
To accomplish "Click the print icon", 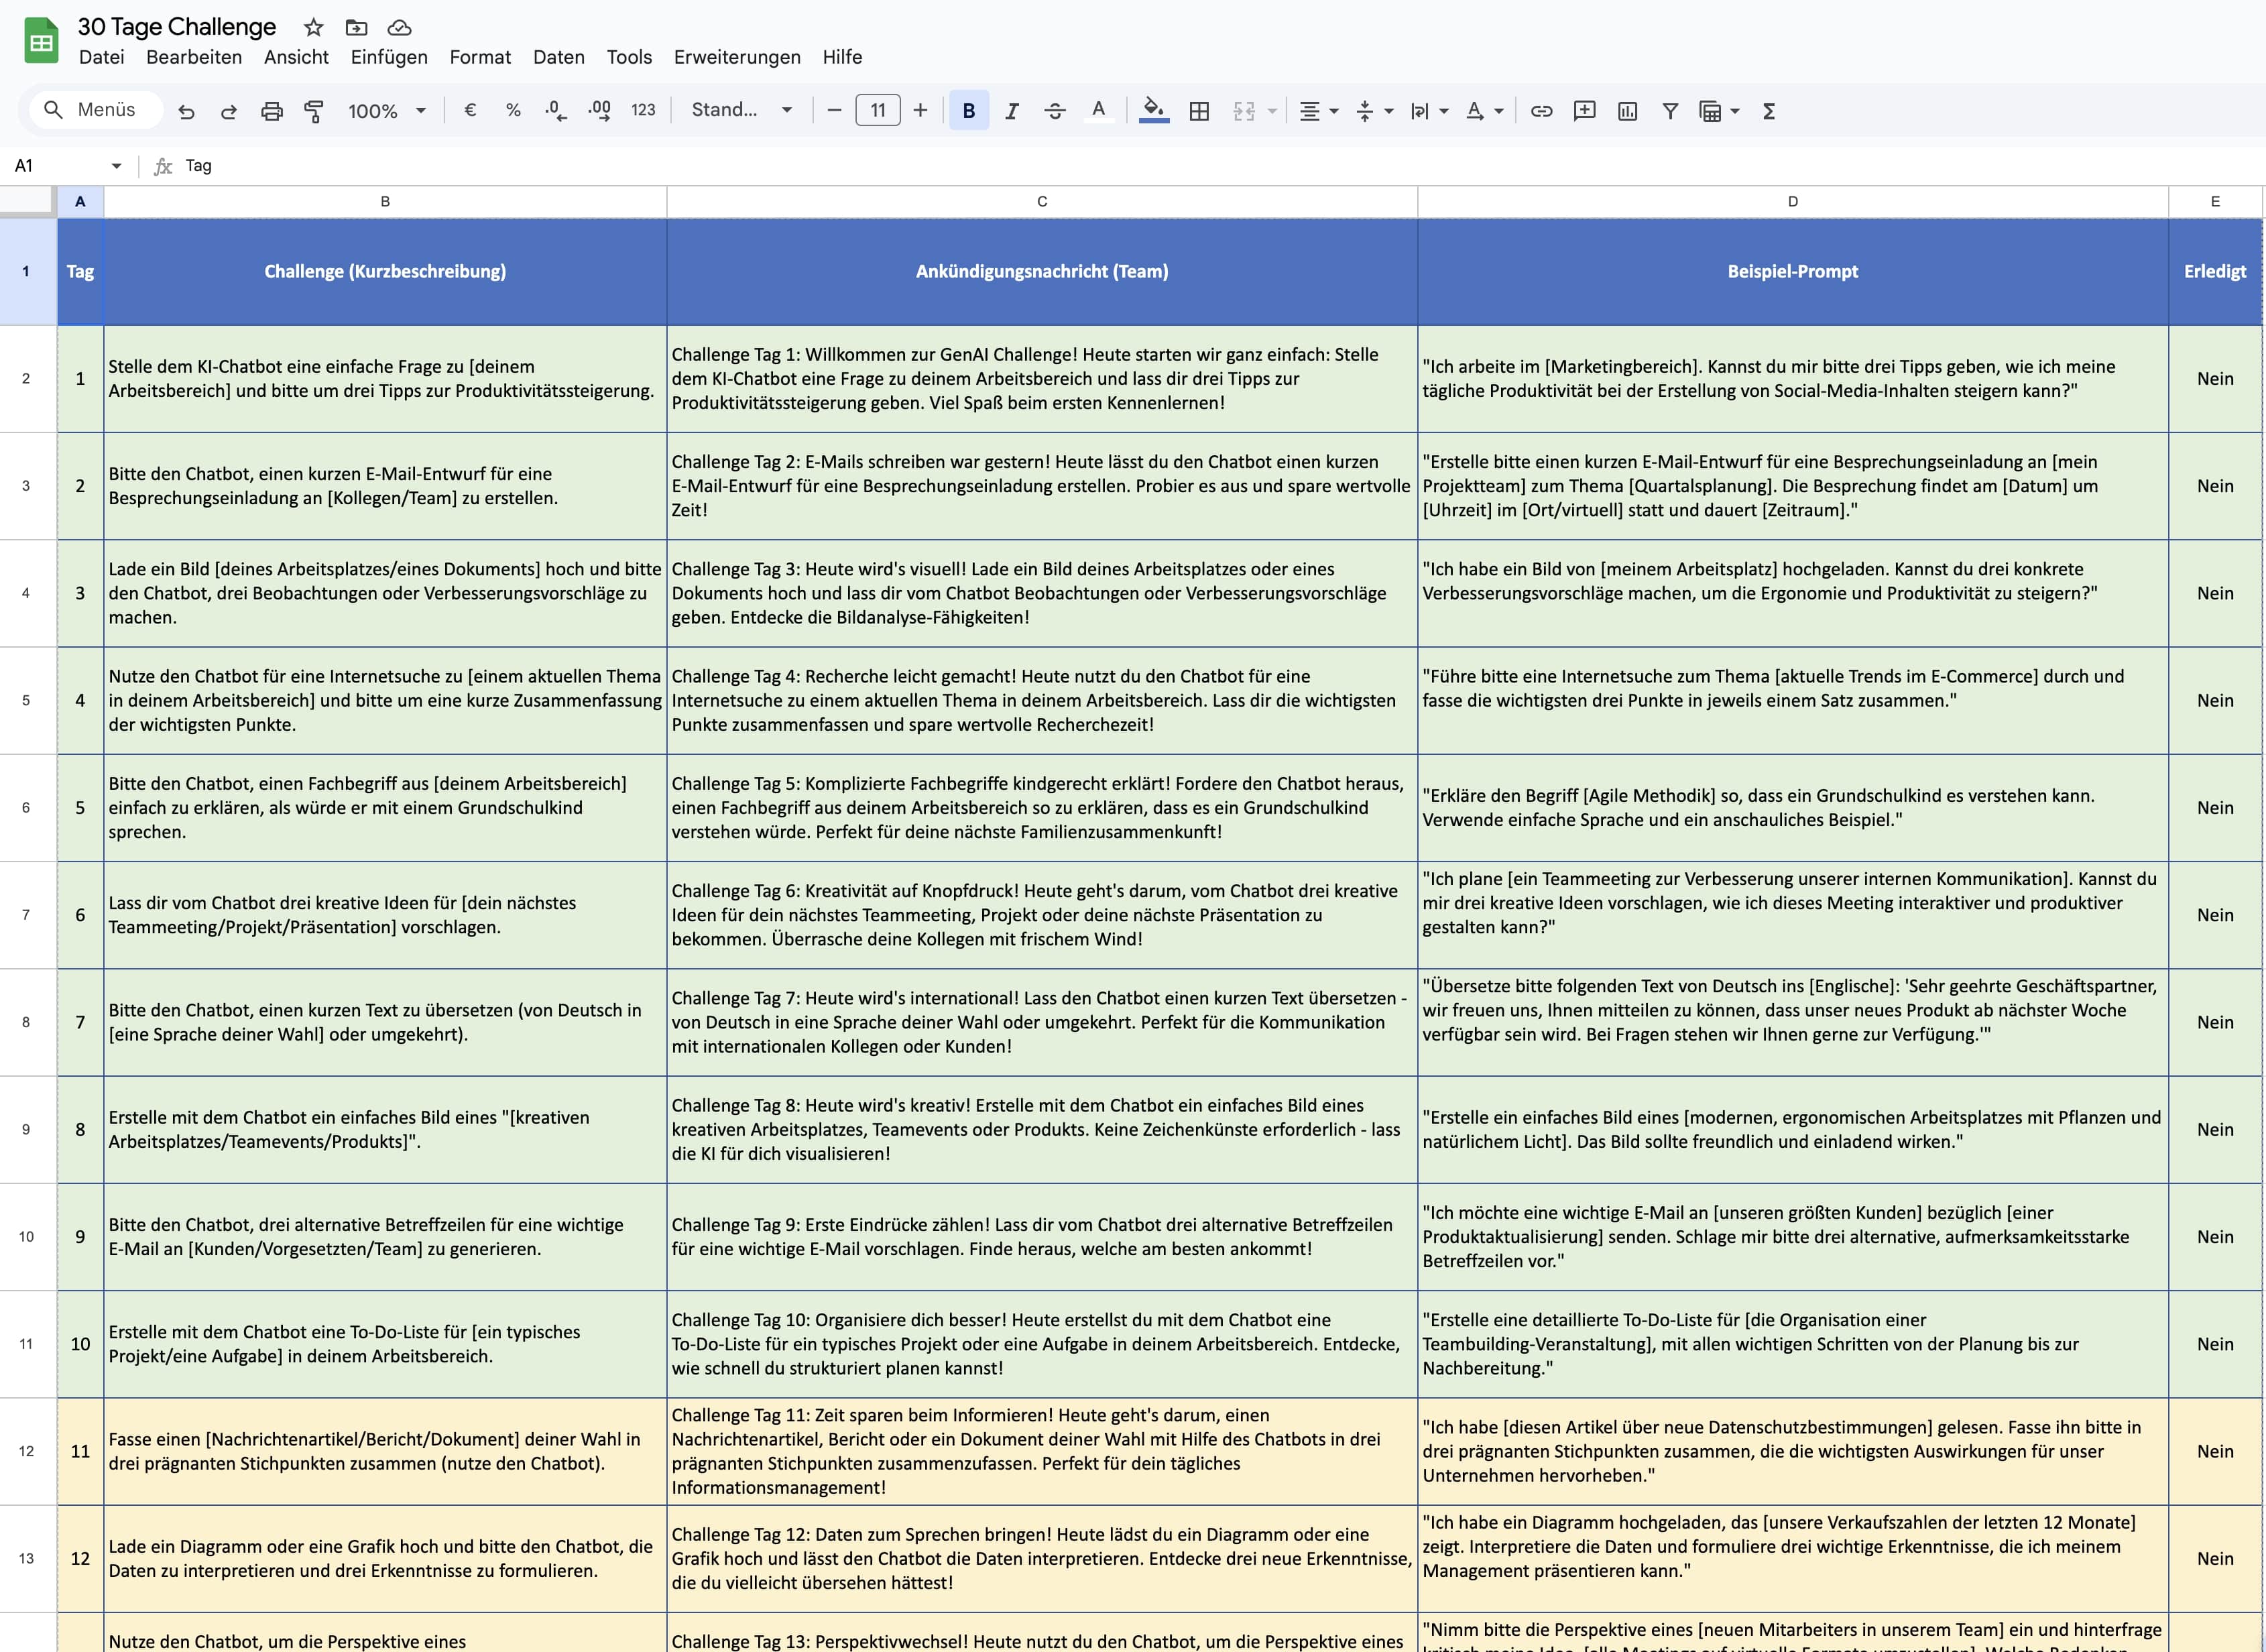I will click(x=271, y=111).
